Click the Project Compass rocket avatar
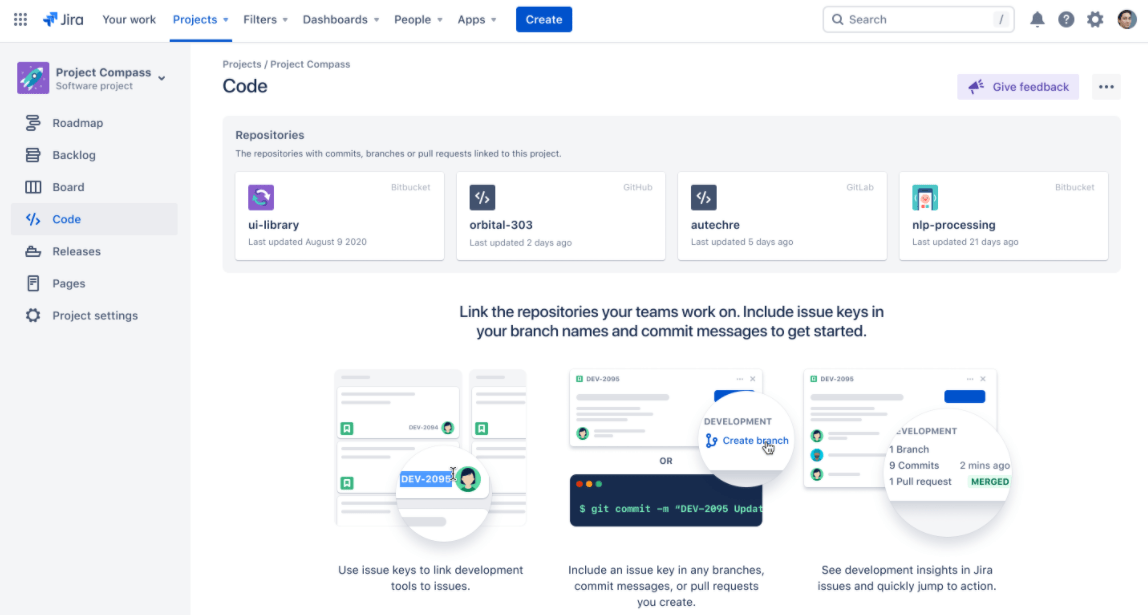The image size is (1148, 615). click(33, 78)
